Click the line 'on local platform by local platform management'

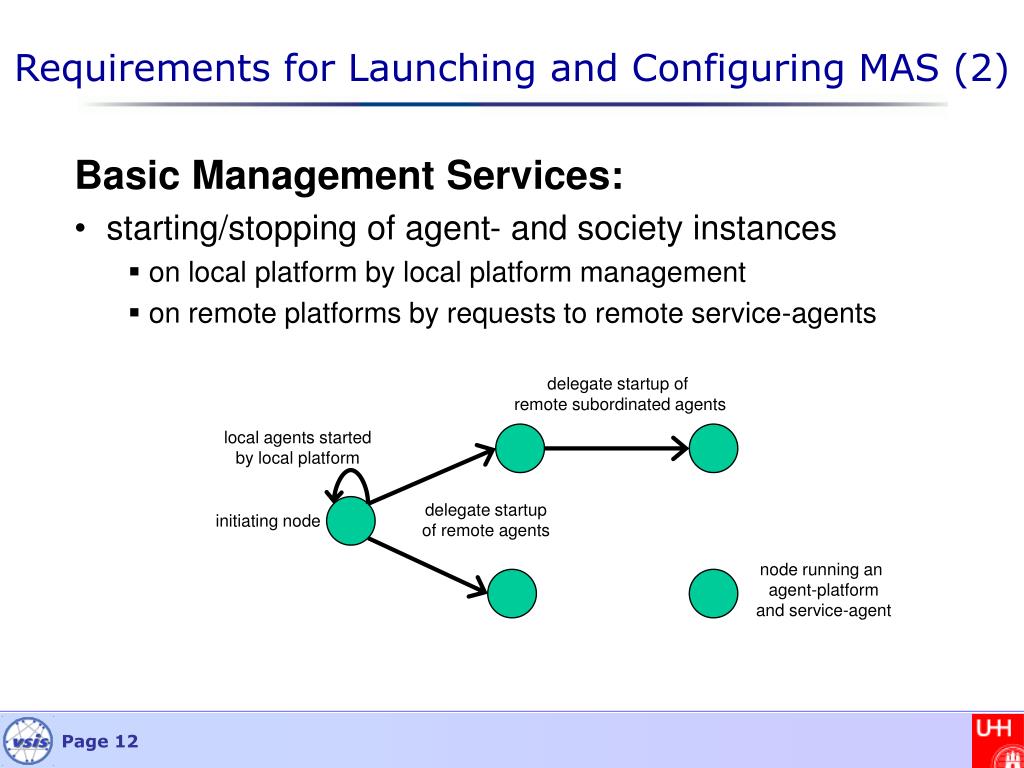coord(447,272)
